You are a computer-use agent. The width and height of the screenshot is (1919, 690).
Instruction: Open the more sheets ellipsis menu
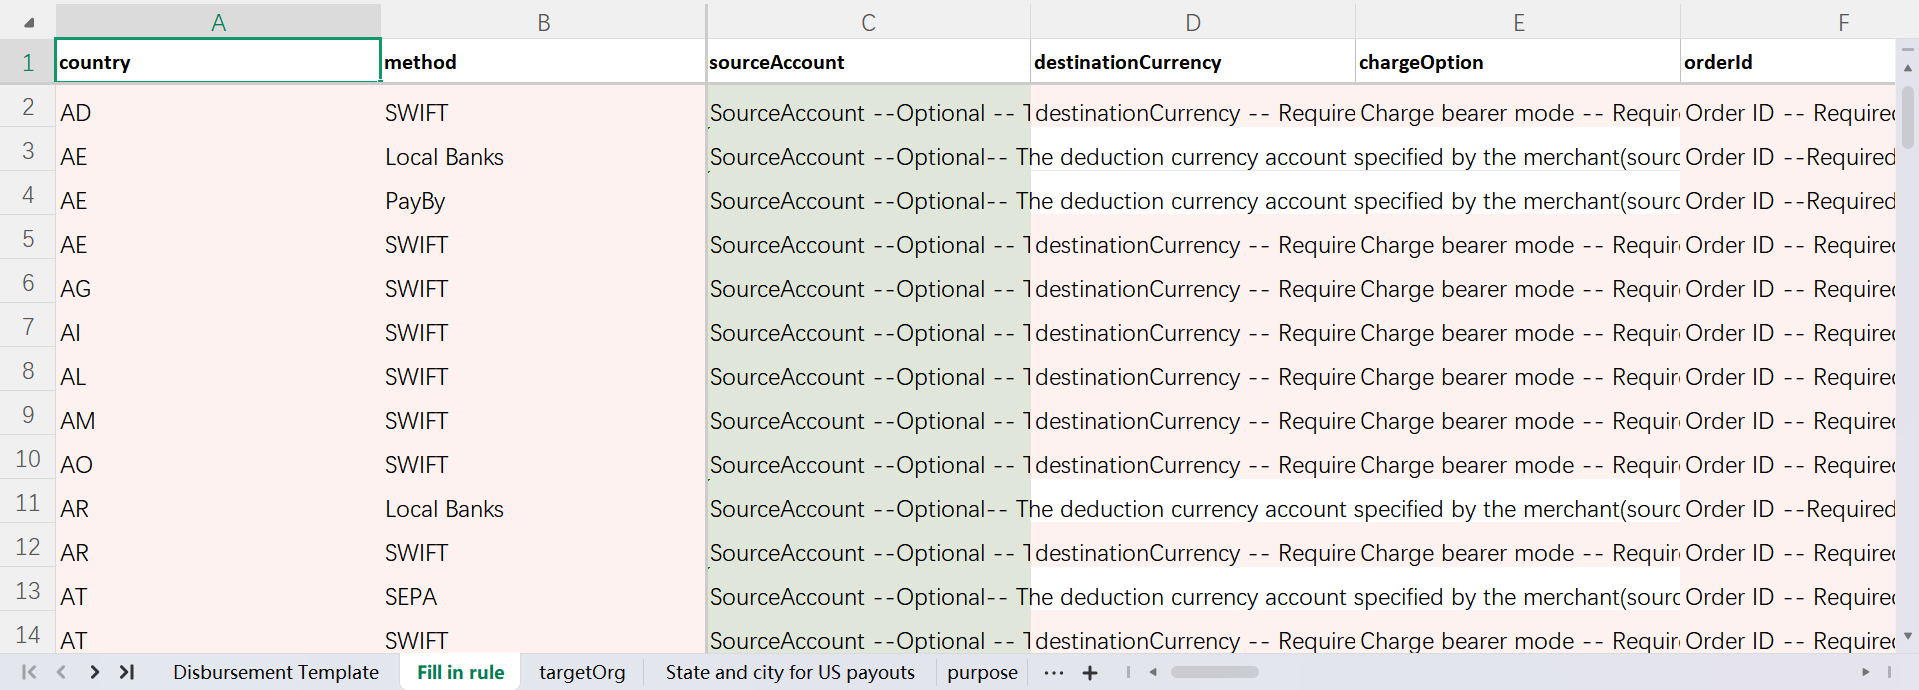[x=1053, y=673]
